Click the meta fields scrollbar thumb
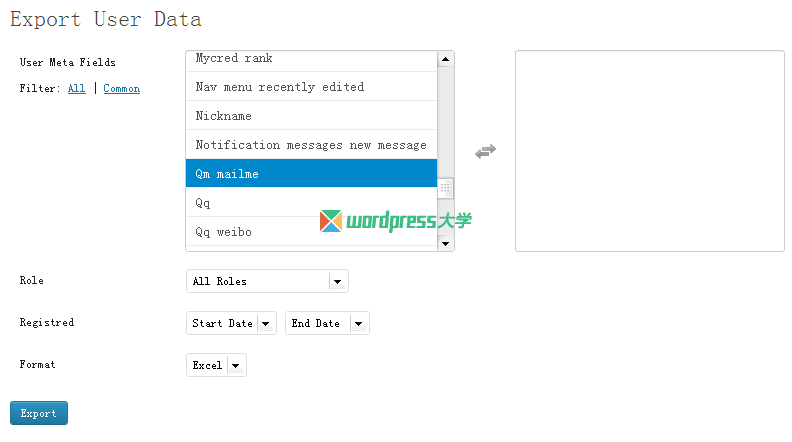Screen dimensions: 792x442 (x=446, y=187)
